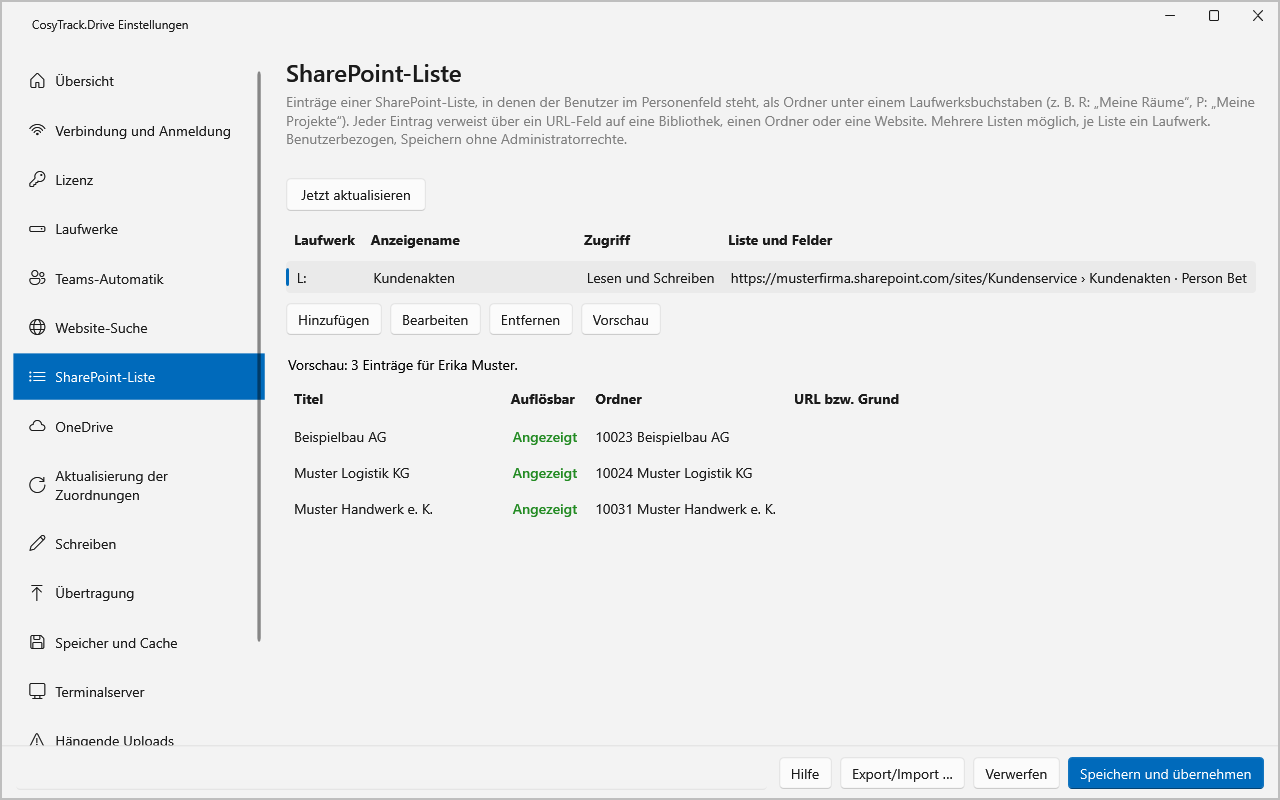This screenshot has width=1280, height=800.
Task: Remove the entry using Entfernen
Action: coord(530,320)
